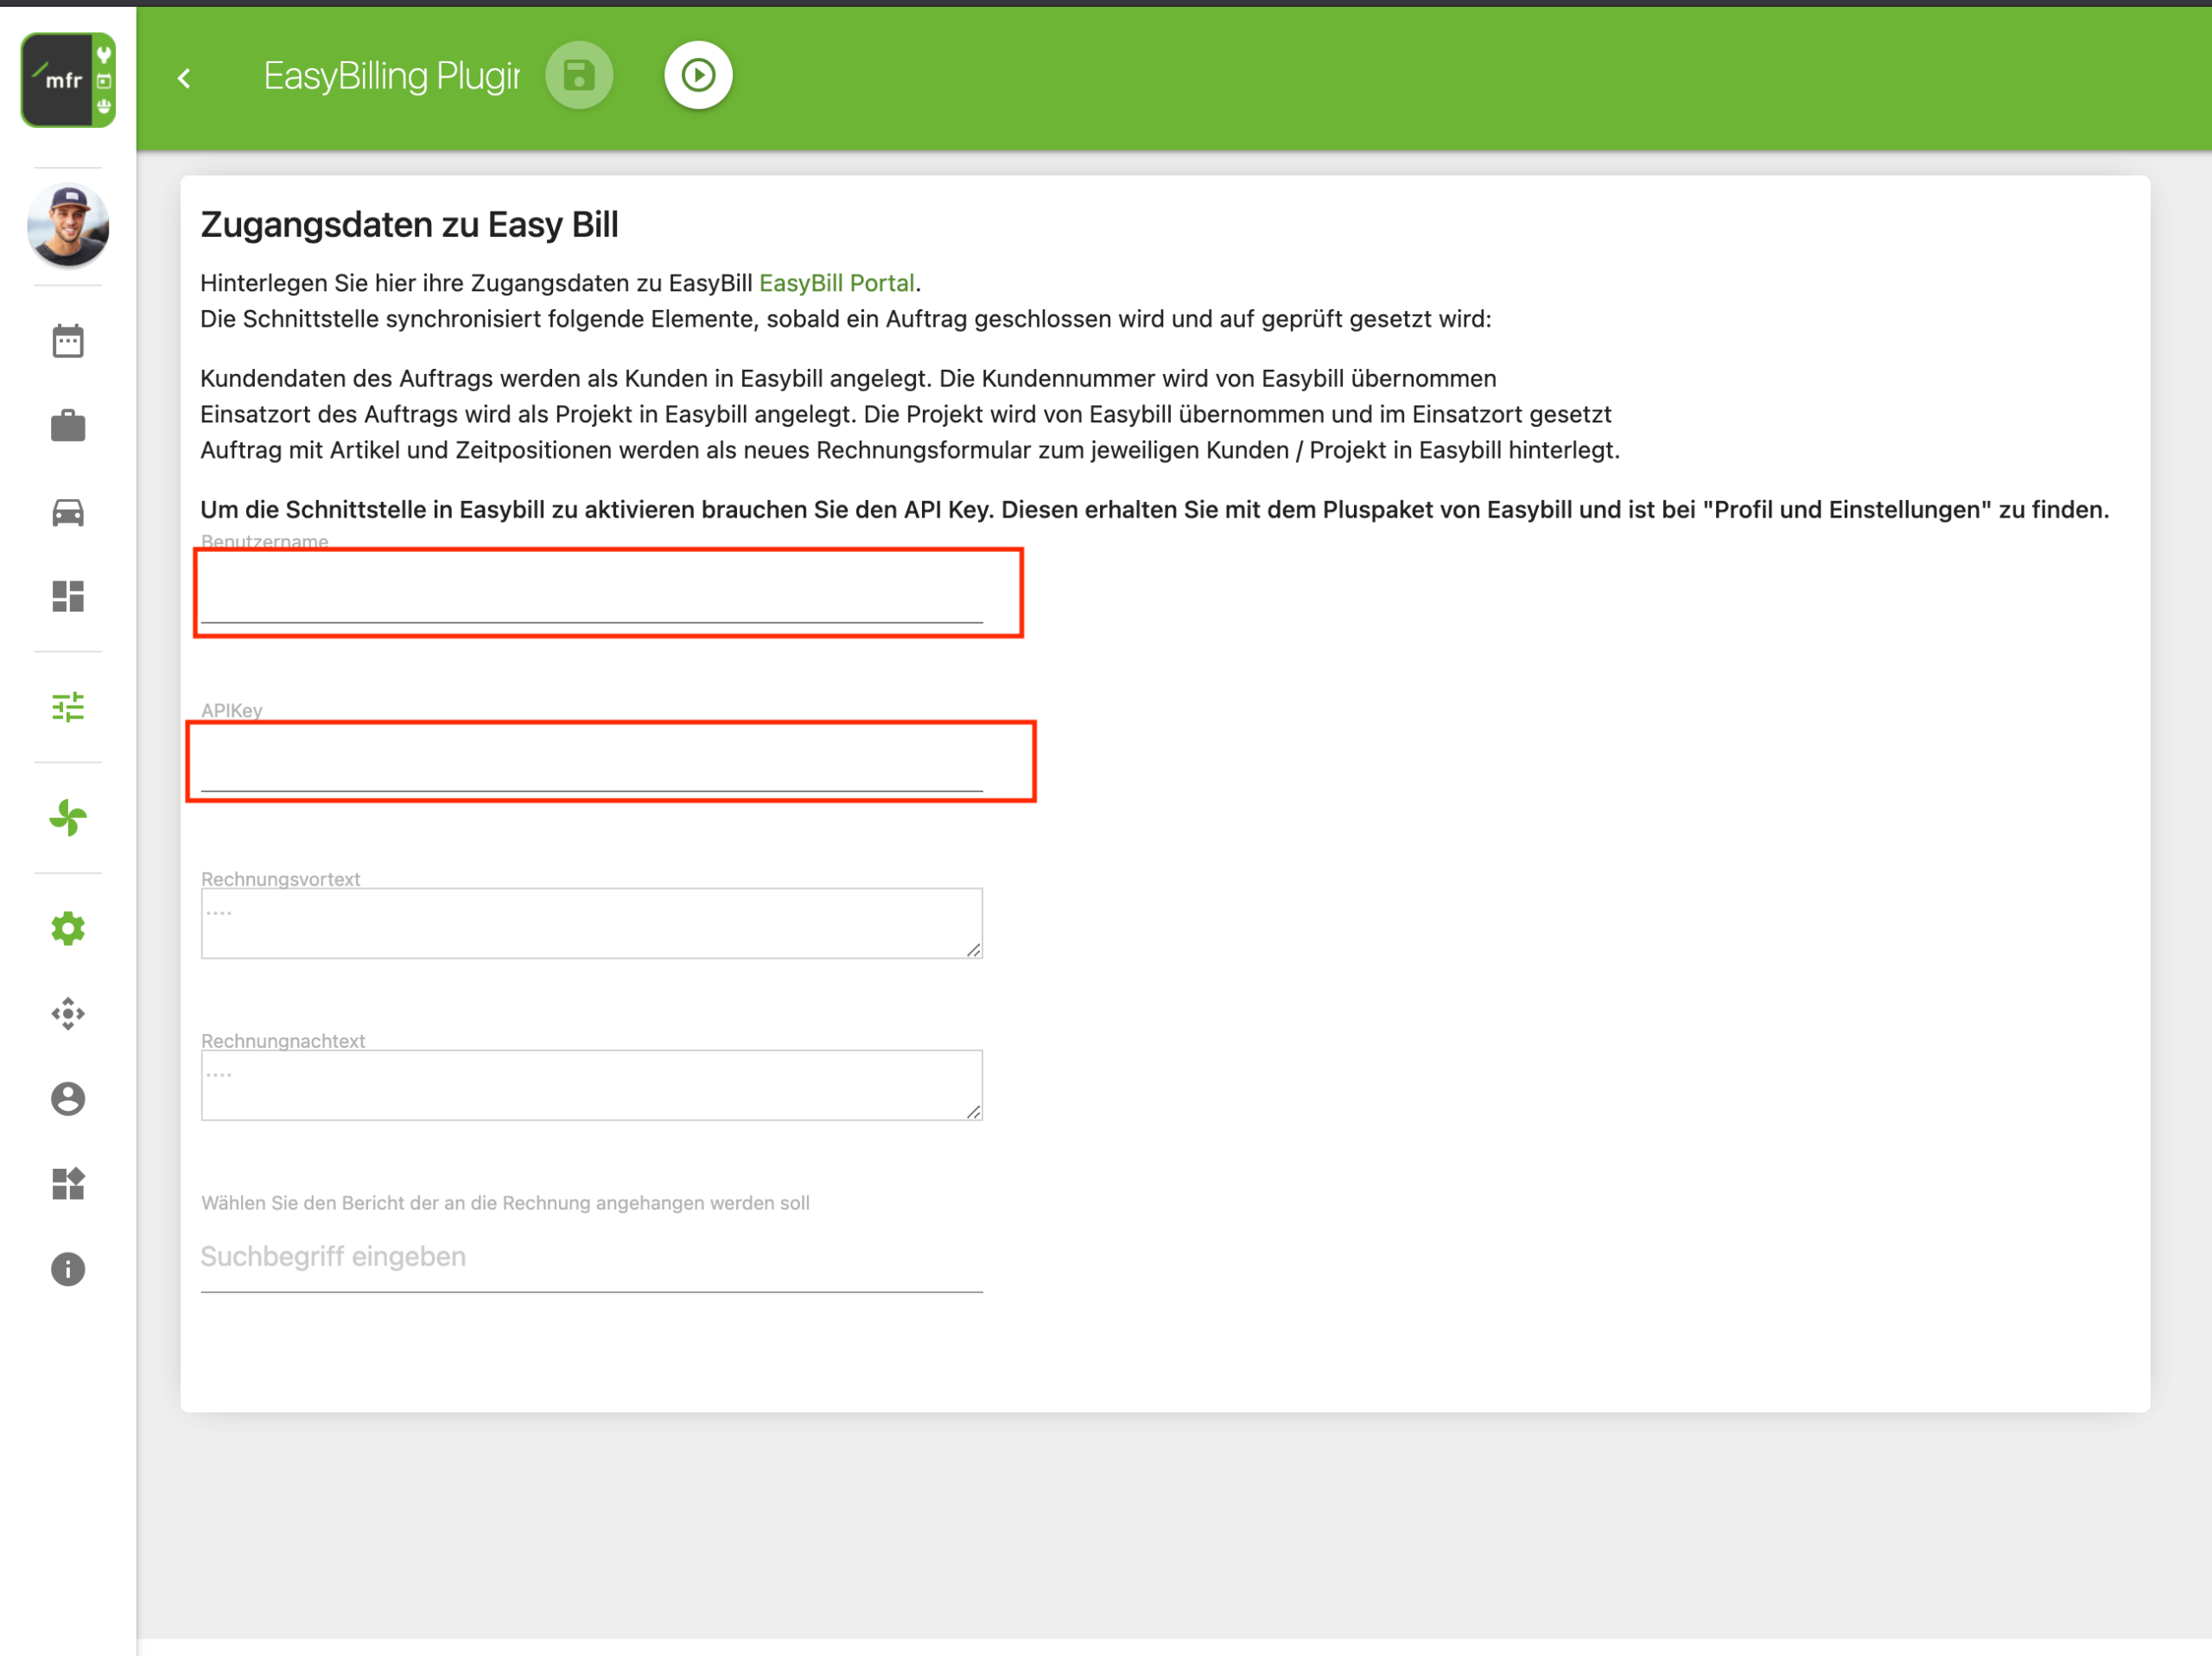2212x1656 pixels.
Task: Open the info circle icon
Action: 68,1269
